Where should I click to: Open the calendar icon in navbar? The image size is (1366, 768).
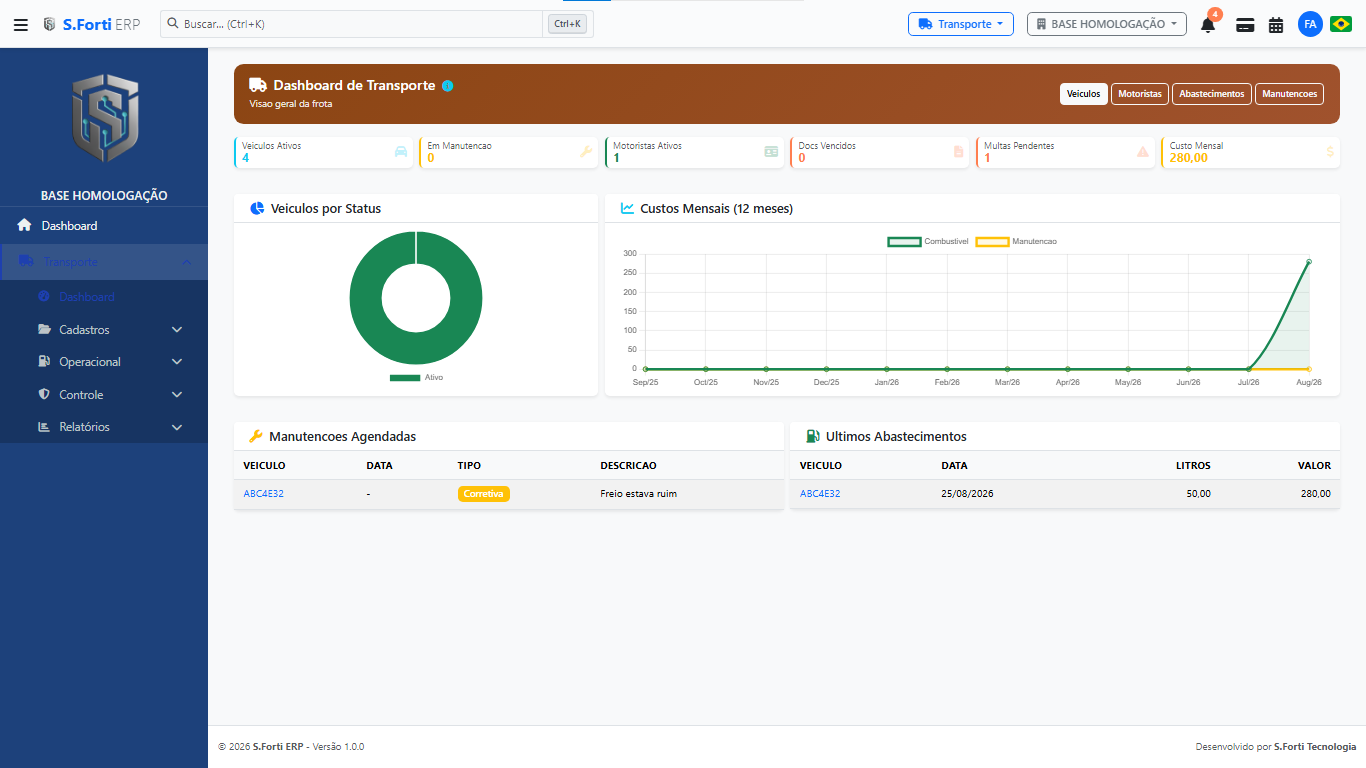[1276, 25]
